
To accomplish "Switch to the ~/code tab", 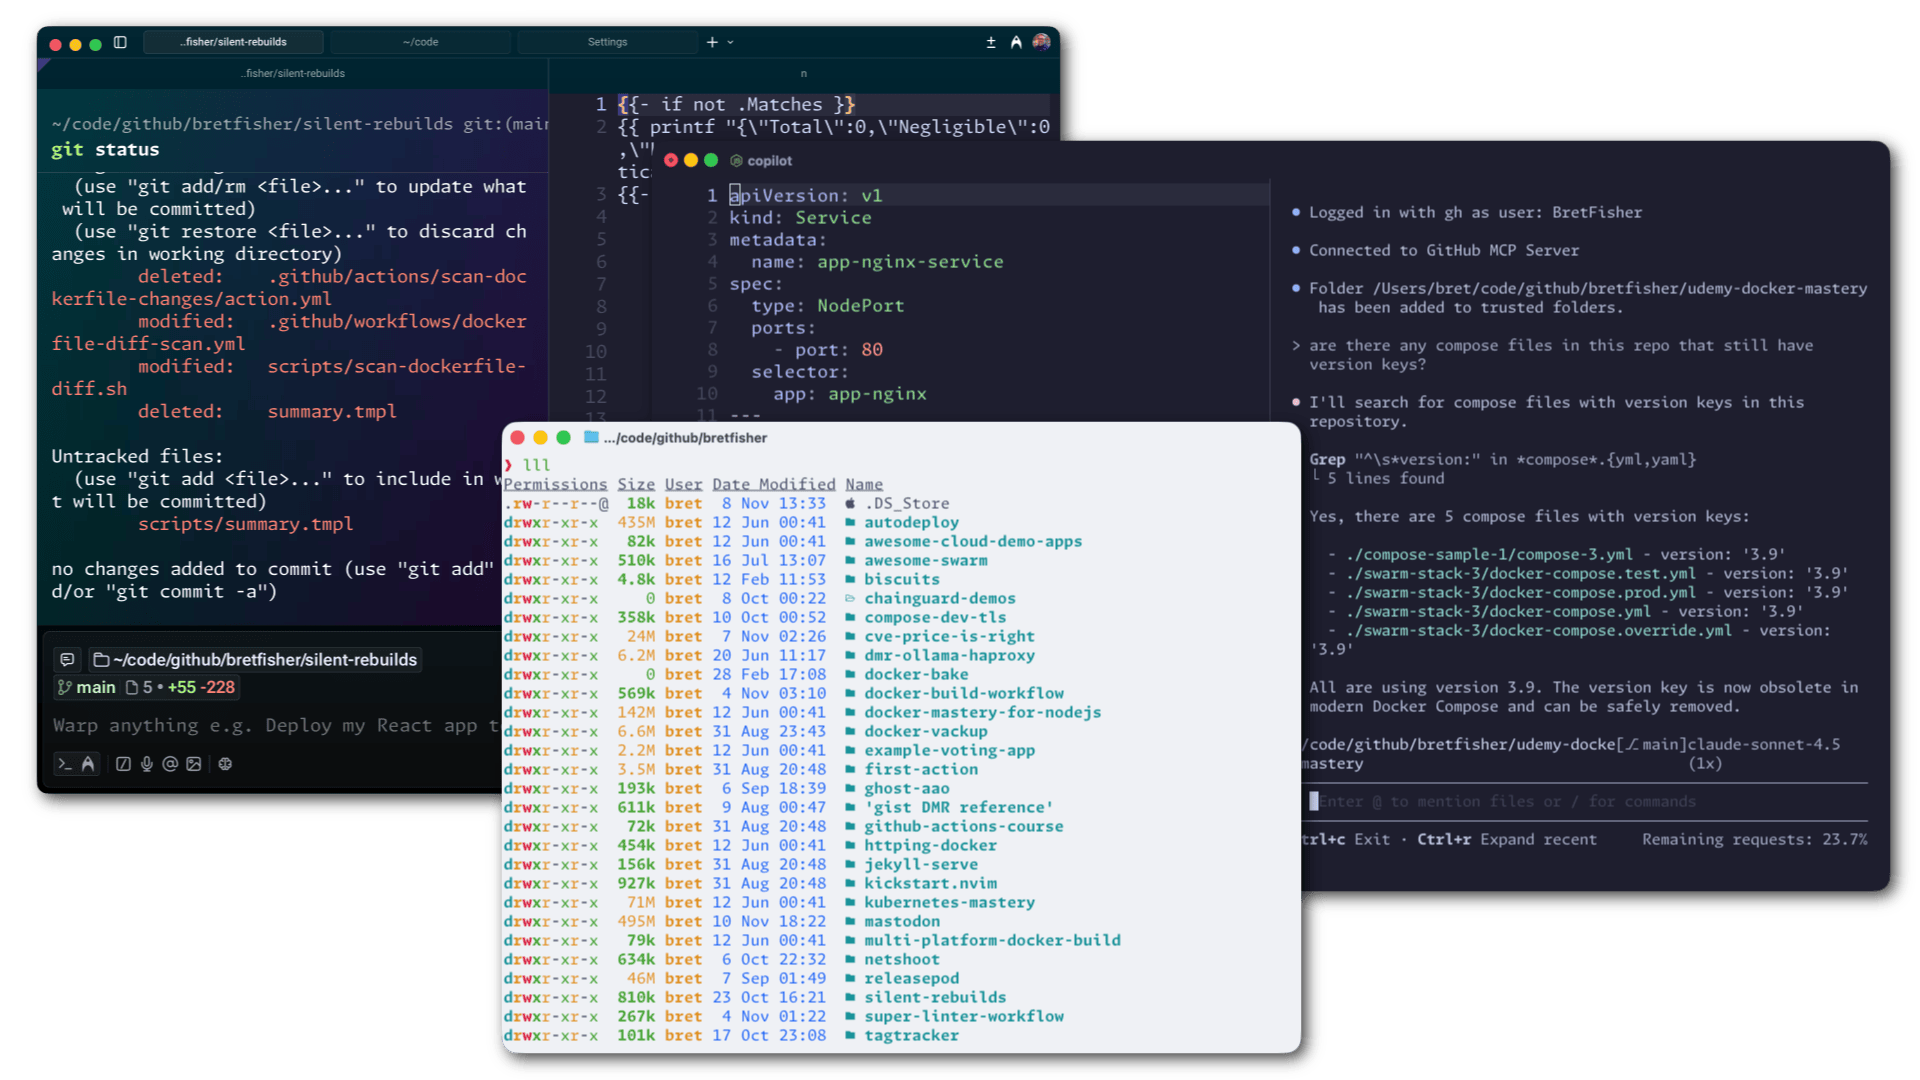I will (420, 42).
